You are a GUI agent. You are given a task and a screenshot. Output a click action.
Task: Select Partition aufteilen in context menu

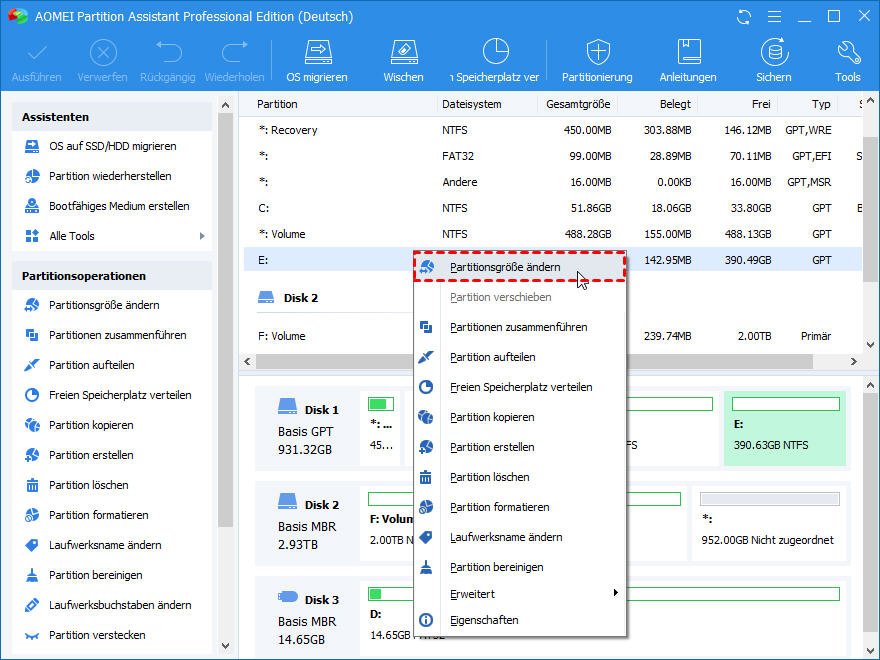pos(520,357)
